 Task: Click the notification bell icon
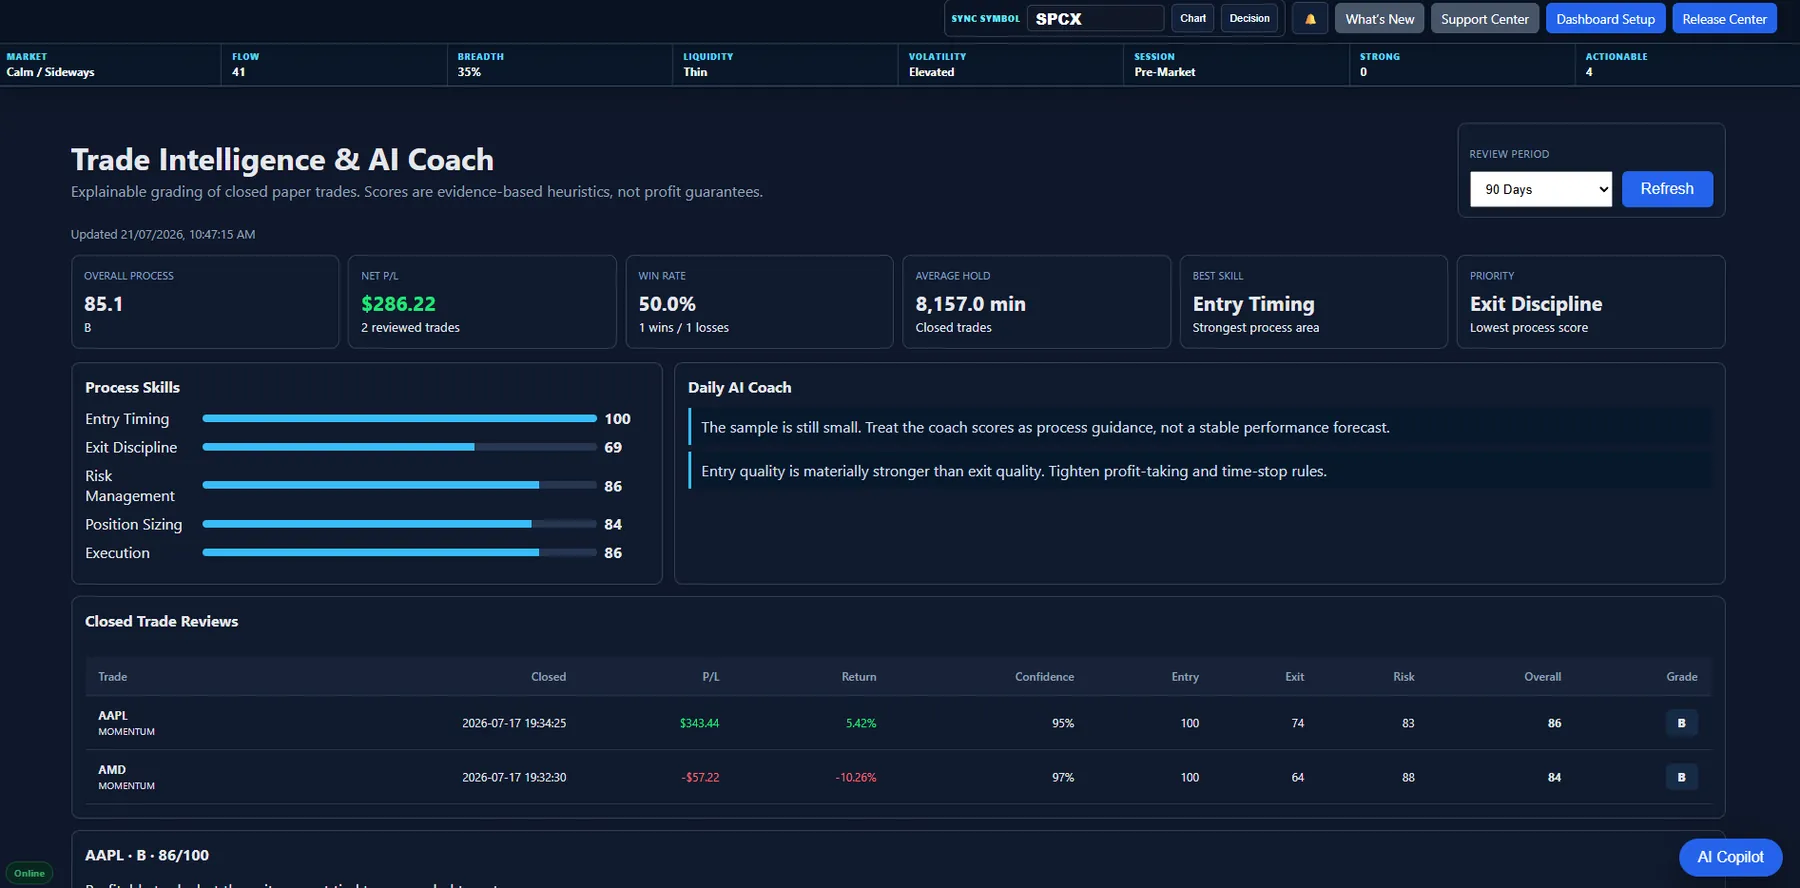coord(1310,19)
